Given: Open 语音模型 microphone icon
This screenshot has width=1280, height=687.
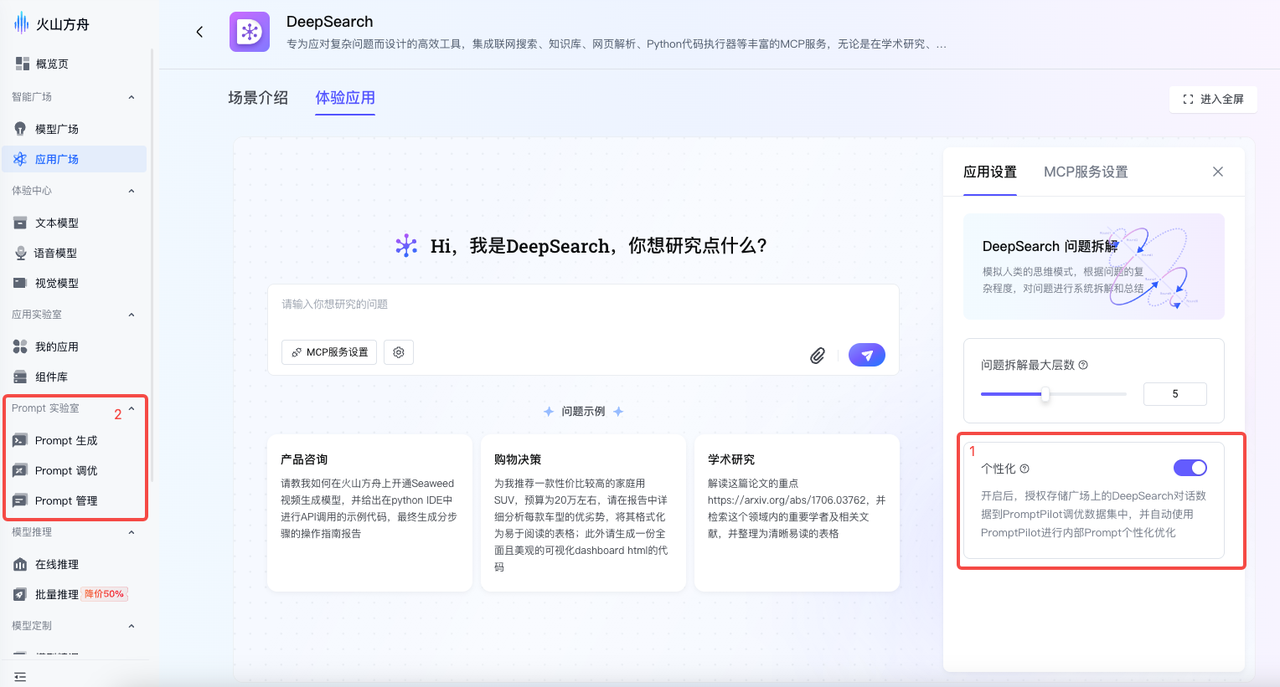Looking at the screenshot, I should (20, 253).
